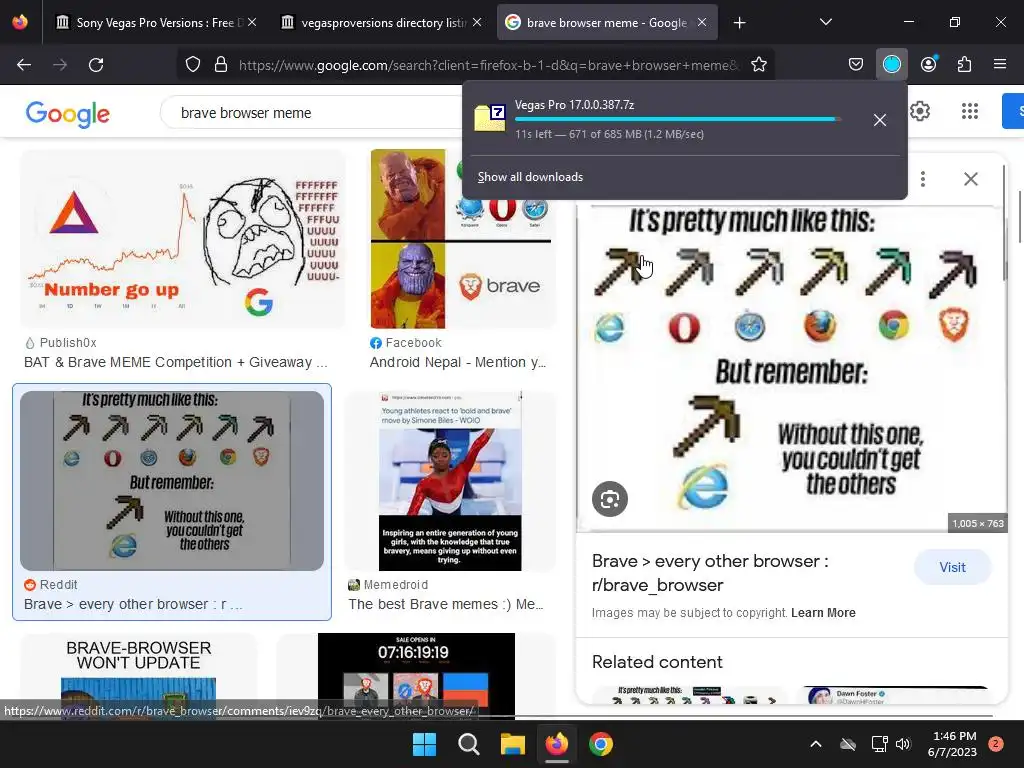This screenshot has width=1024, height=768.
Task: Click Android Nepal caption link
Action: (458, 362)
